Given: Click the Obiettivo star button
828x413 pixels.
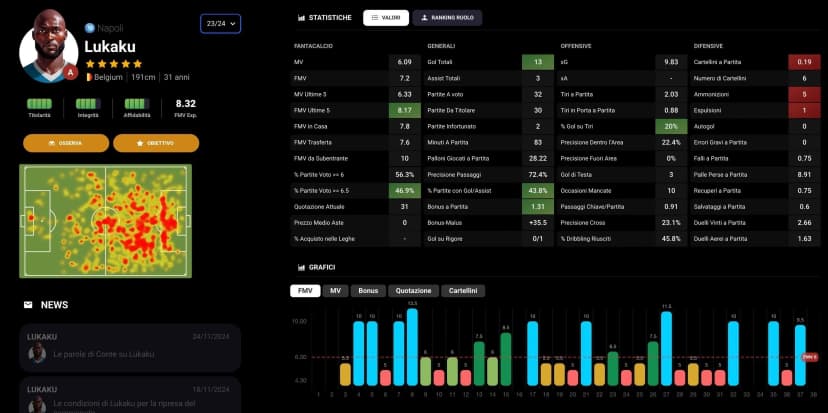Looking at the screenshot, I should [156, 143].
